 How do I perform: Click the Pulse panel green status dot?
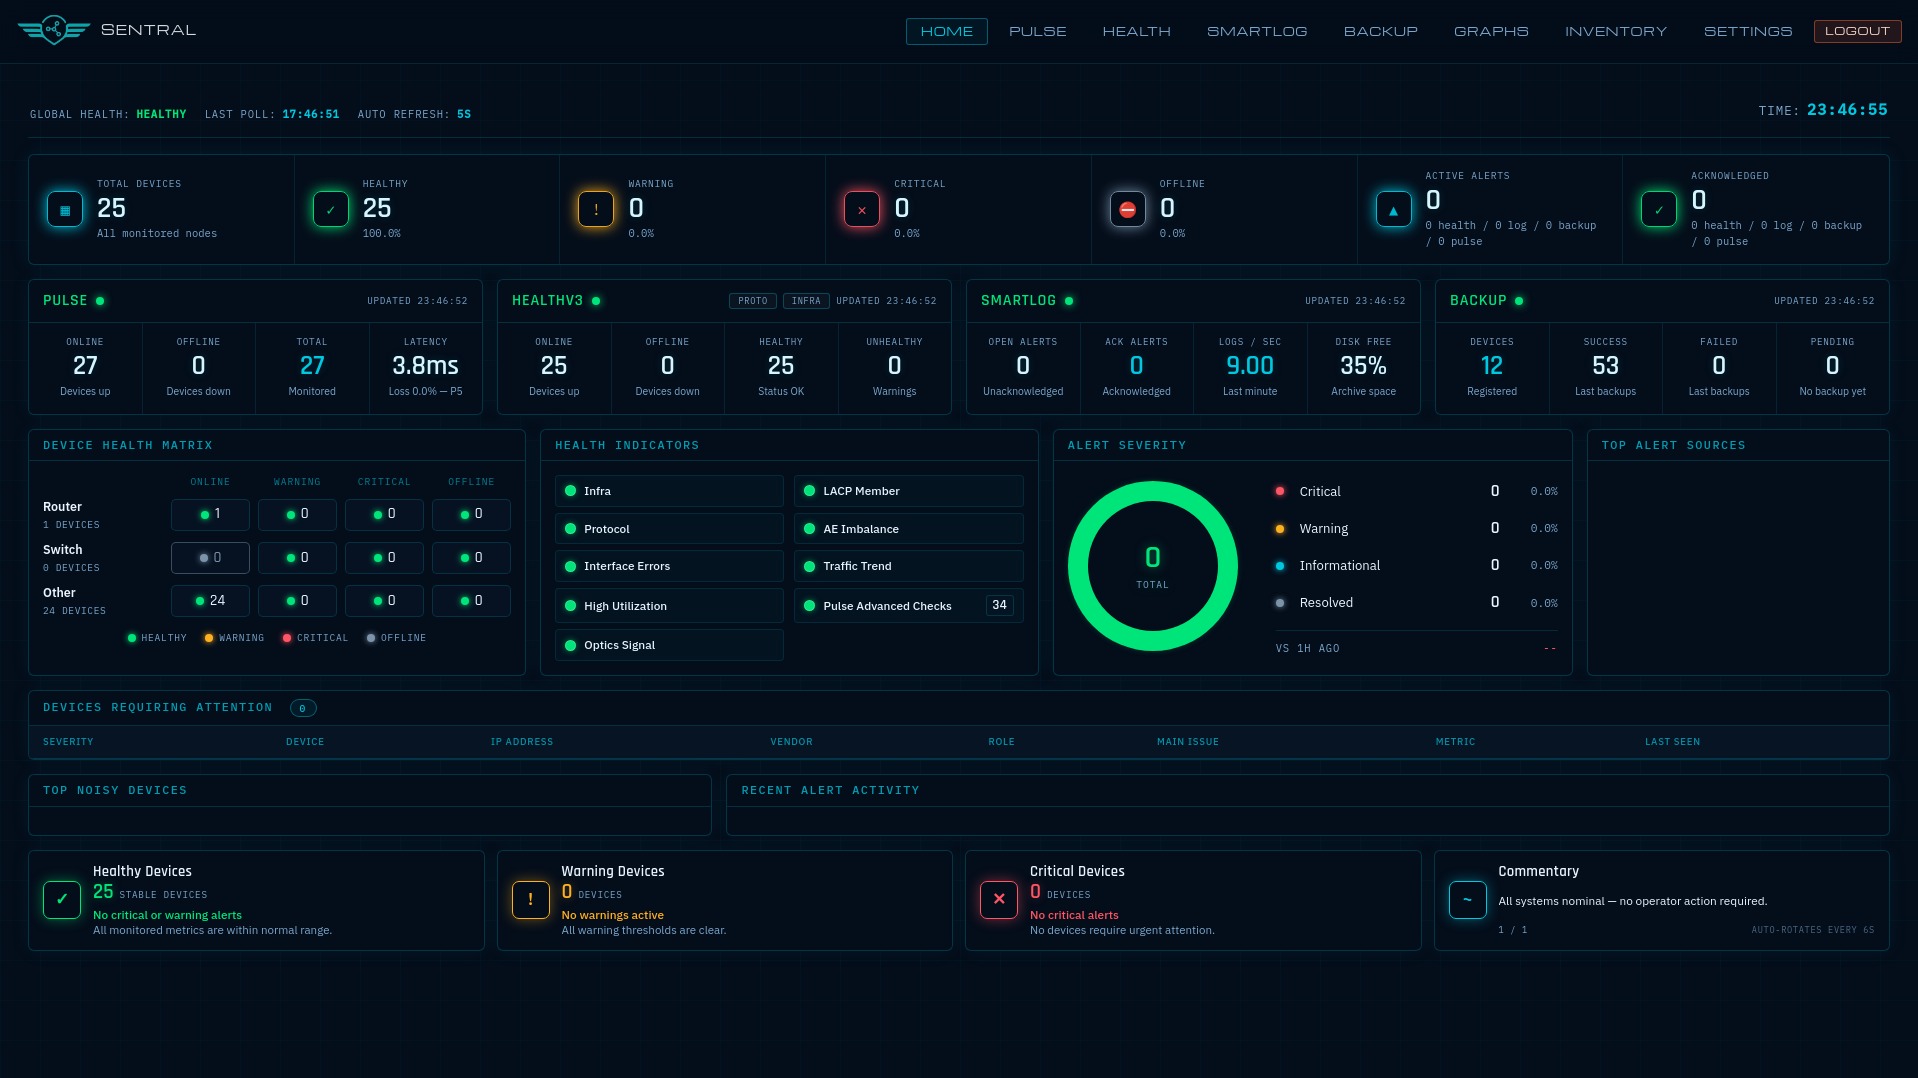(100, 301)
